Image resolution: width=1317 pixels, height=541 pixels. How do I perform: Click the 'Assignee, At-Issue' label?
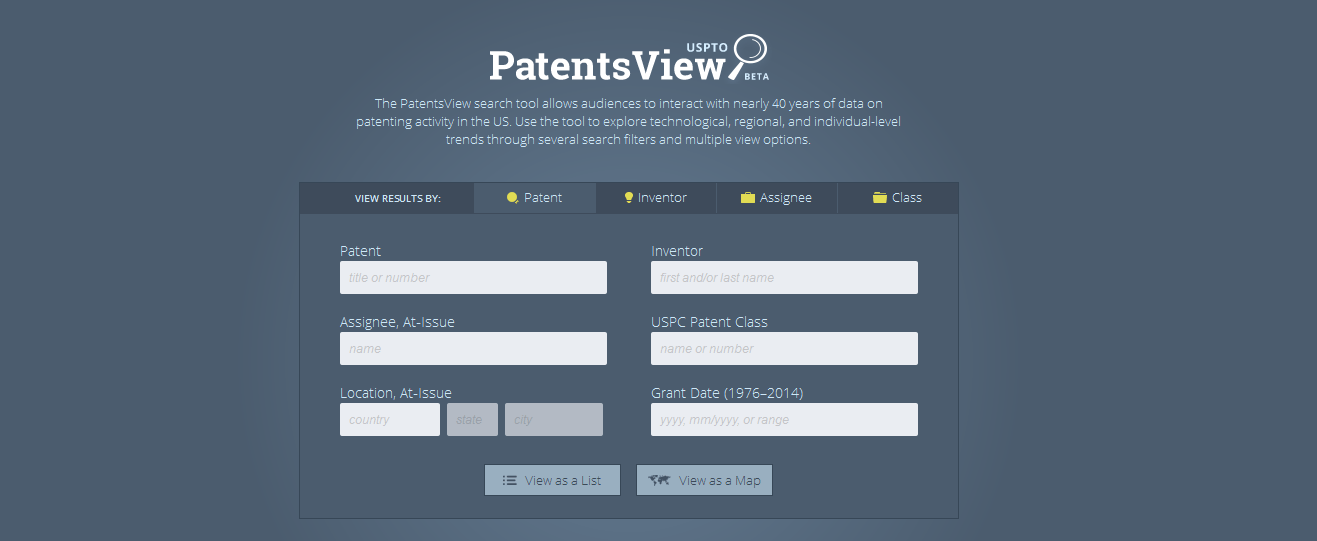click(397, 322)
